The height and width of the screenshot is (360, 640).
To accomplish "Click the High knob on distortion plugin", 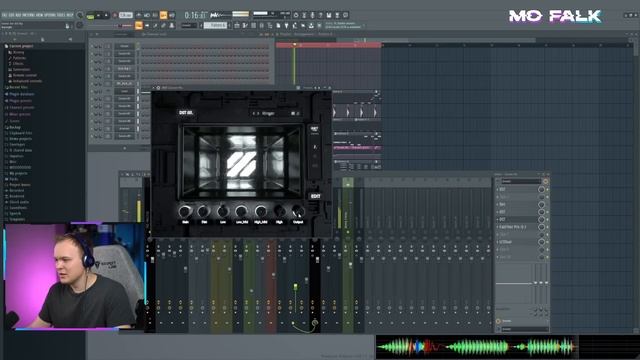I will coord(279,211).
